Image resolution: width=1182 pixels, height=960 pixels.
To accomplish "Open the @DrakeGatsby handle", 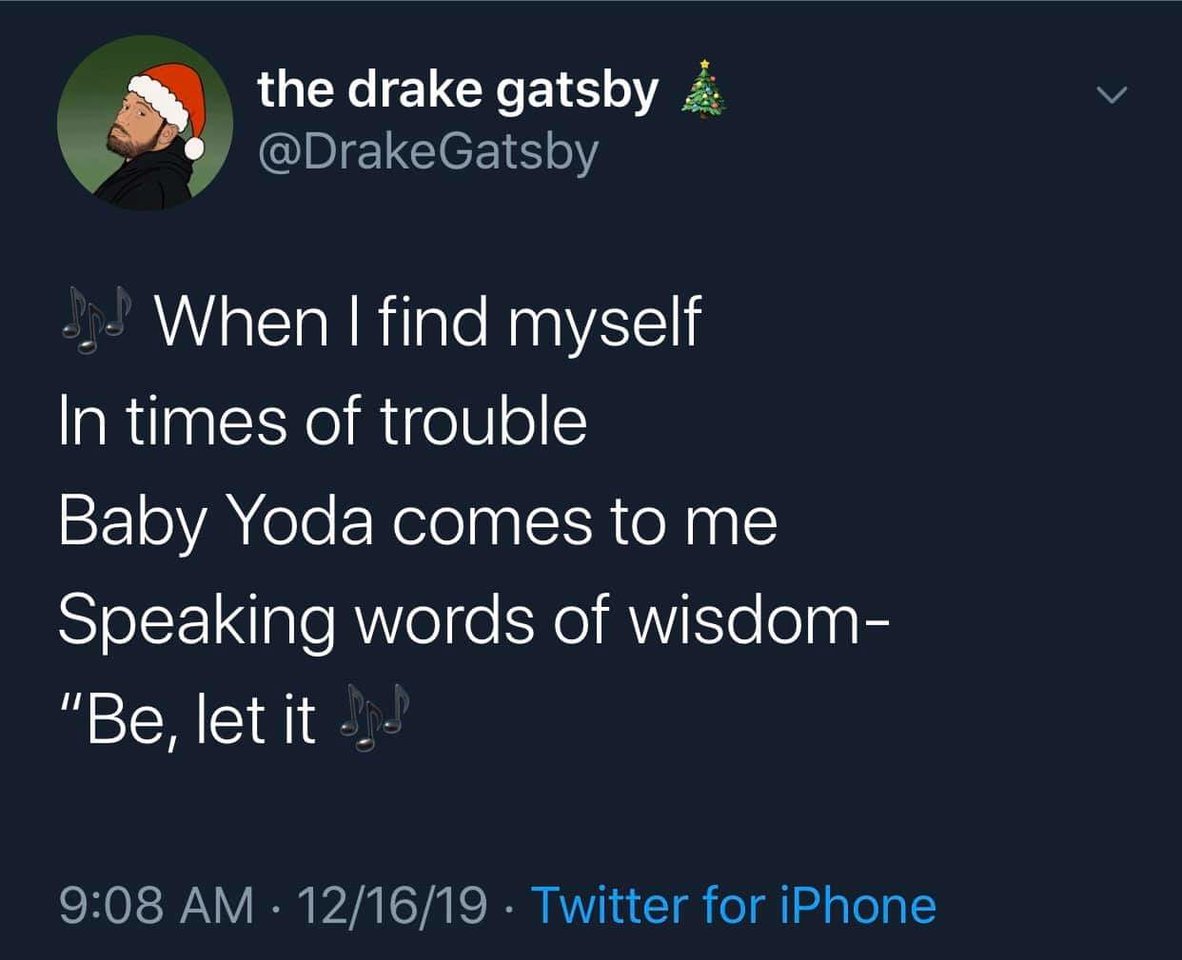I will point(428,153).
